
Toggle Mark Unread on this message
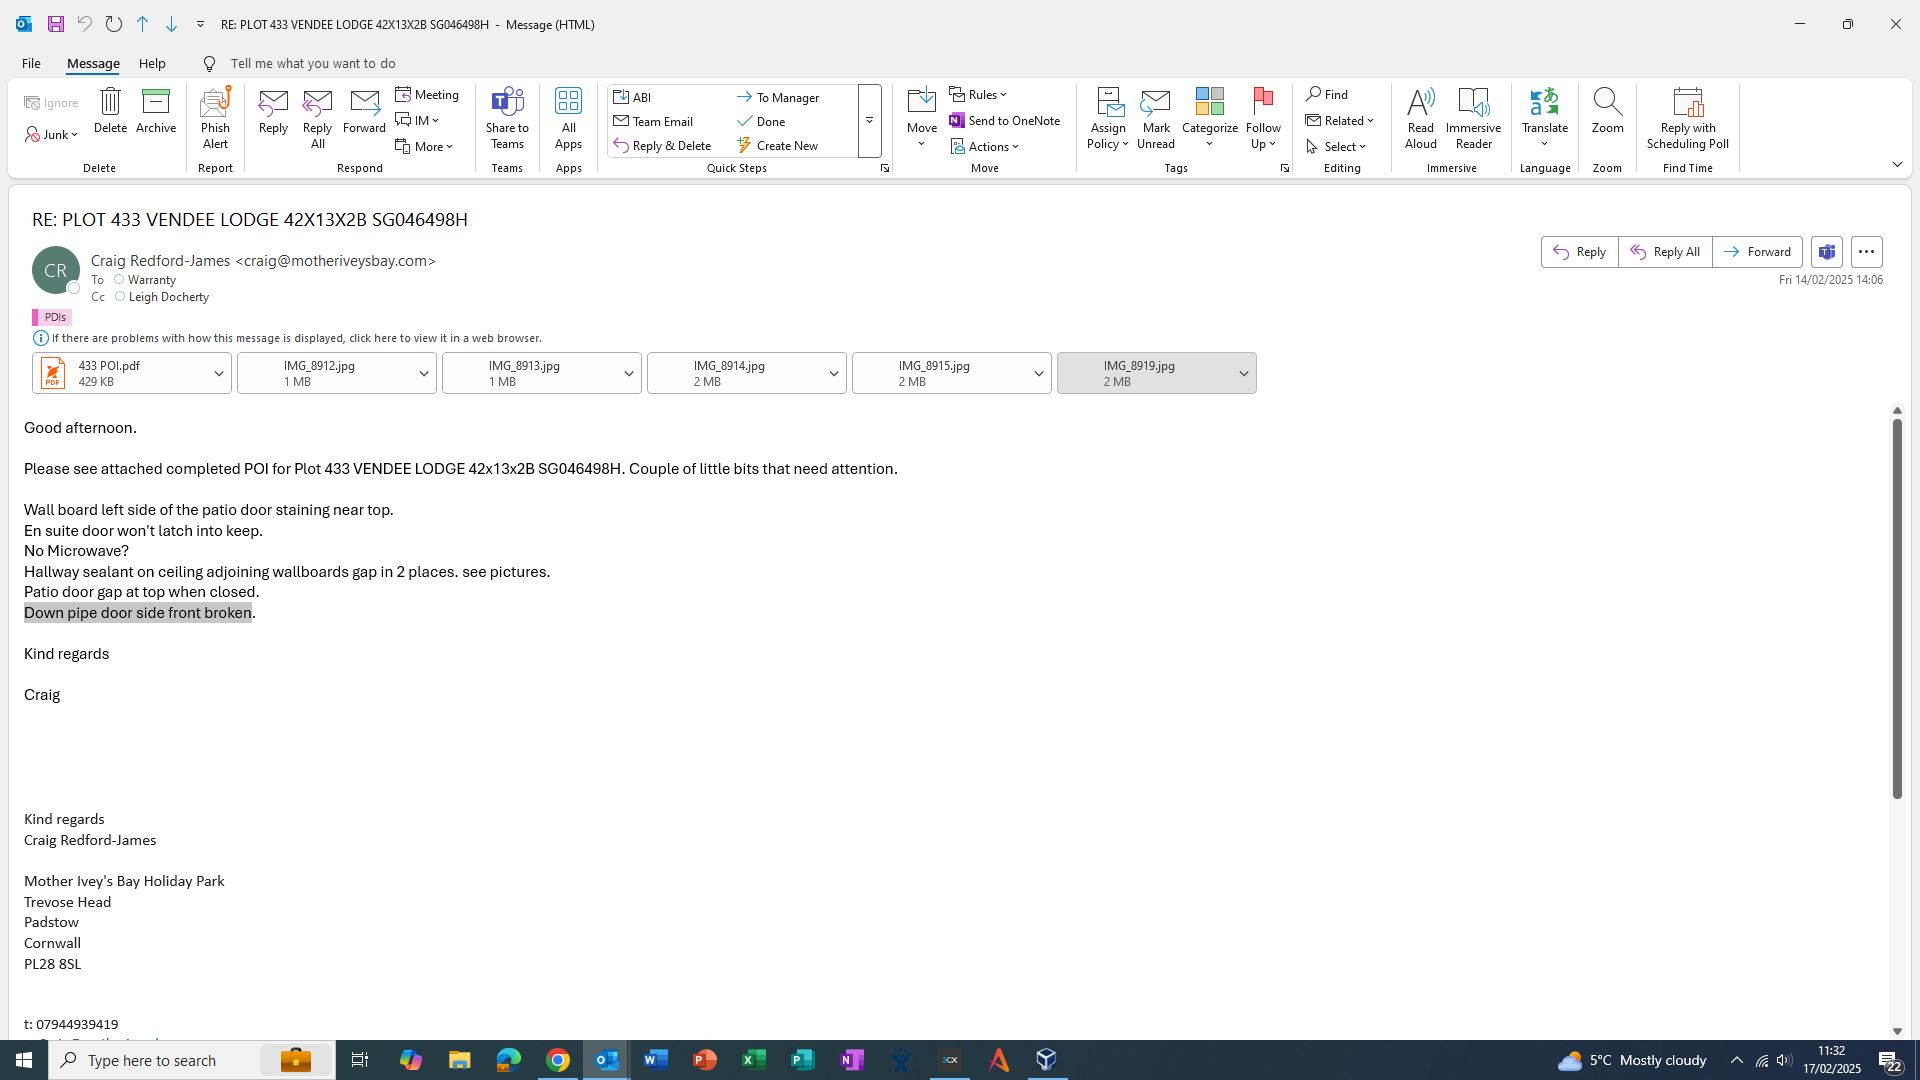coord(1155,103)
